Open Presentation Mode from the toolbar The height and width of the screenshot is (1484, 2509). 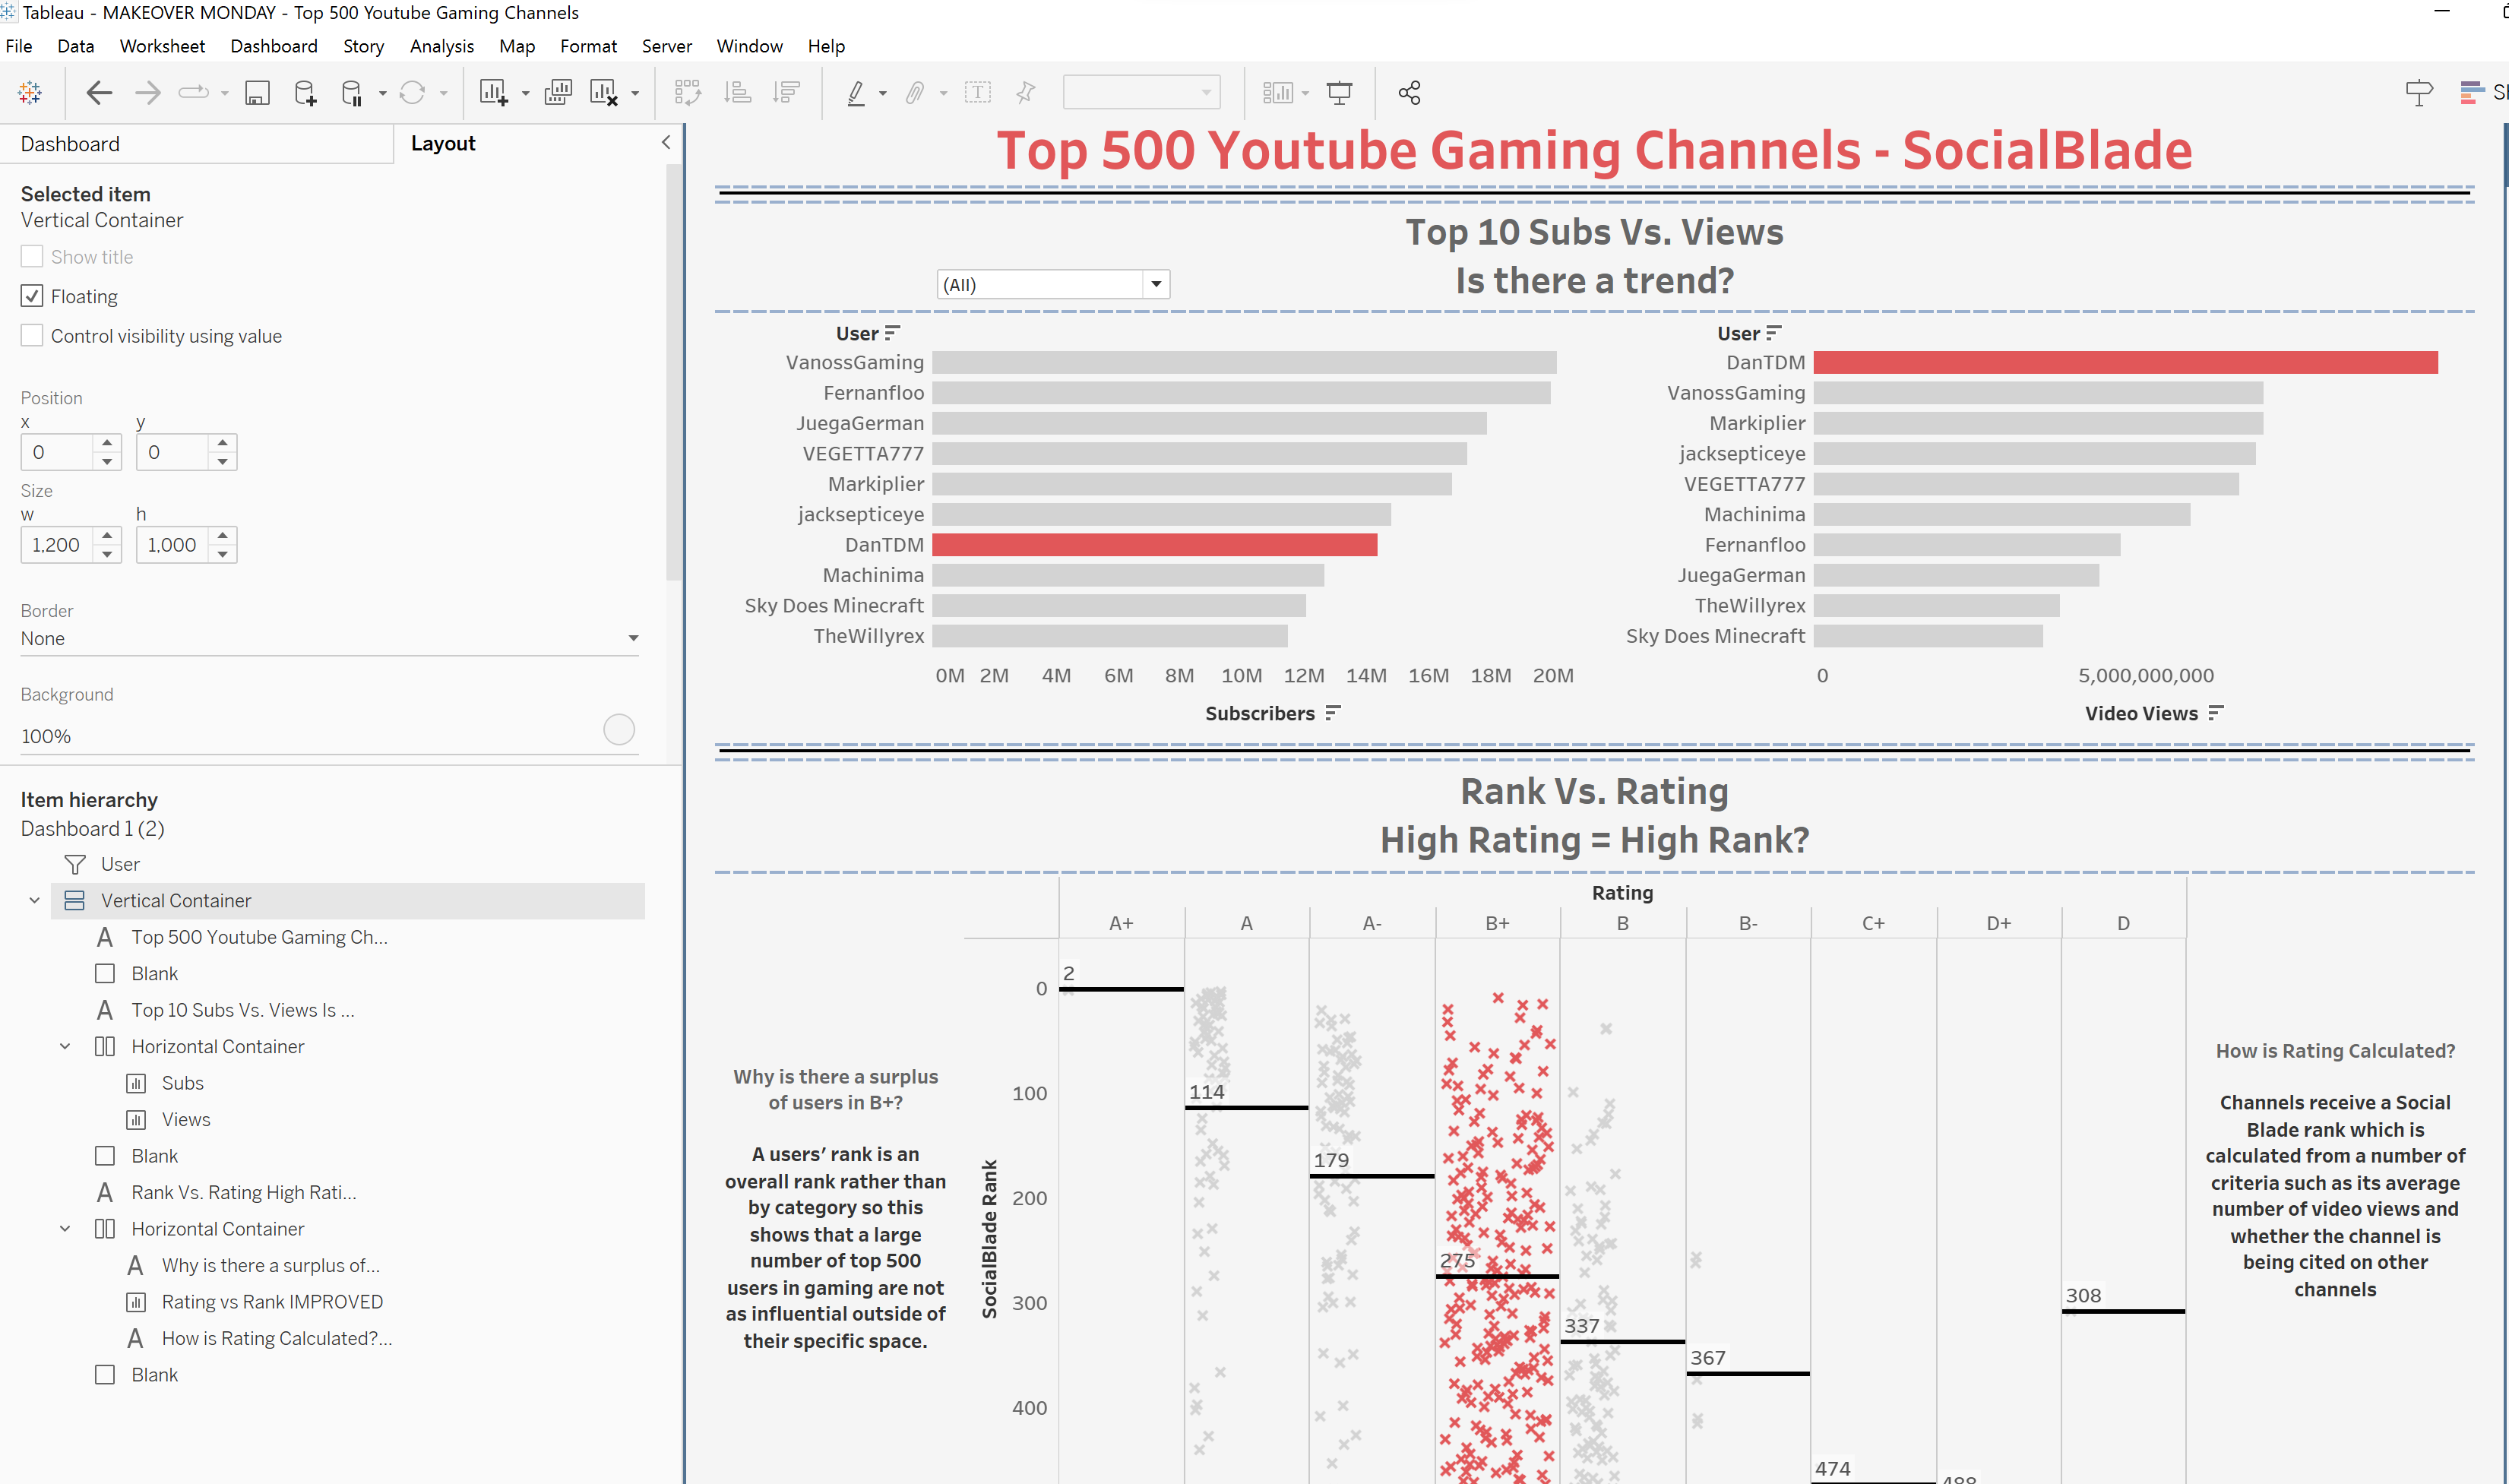[x=1339, y=93]
